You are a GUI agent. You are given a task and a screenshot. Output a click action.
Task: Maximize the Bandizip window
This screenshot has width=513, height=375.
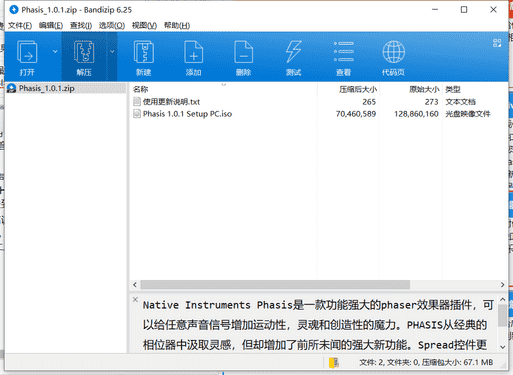pos(464,10)
